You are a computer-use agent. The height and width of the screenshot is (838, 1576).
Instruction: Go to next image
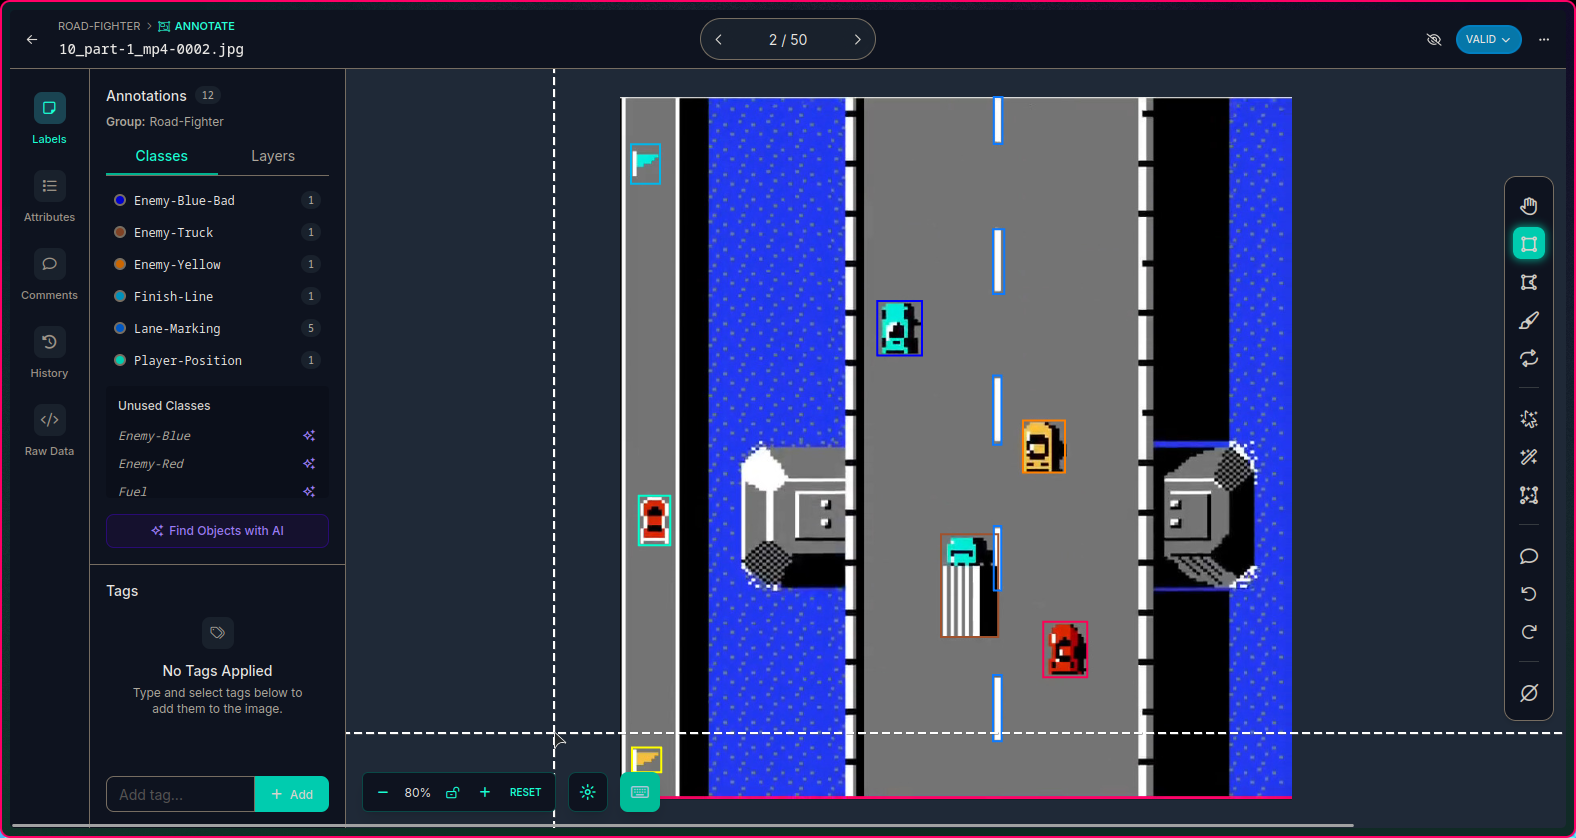[857, 40]
